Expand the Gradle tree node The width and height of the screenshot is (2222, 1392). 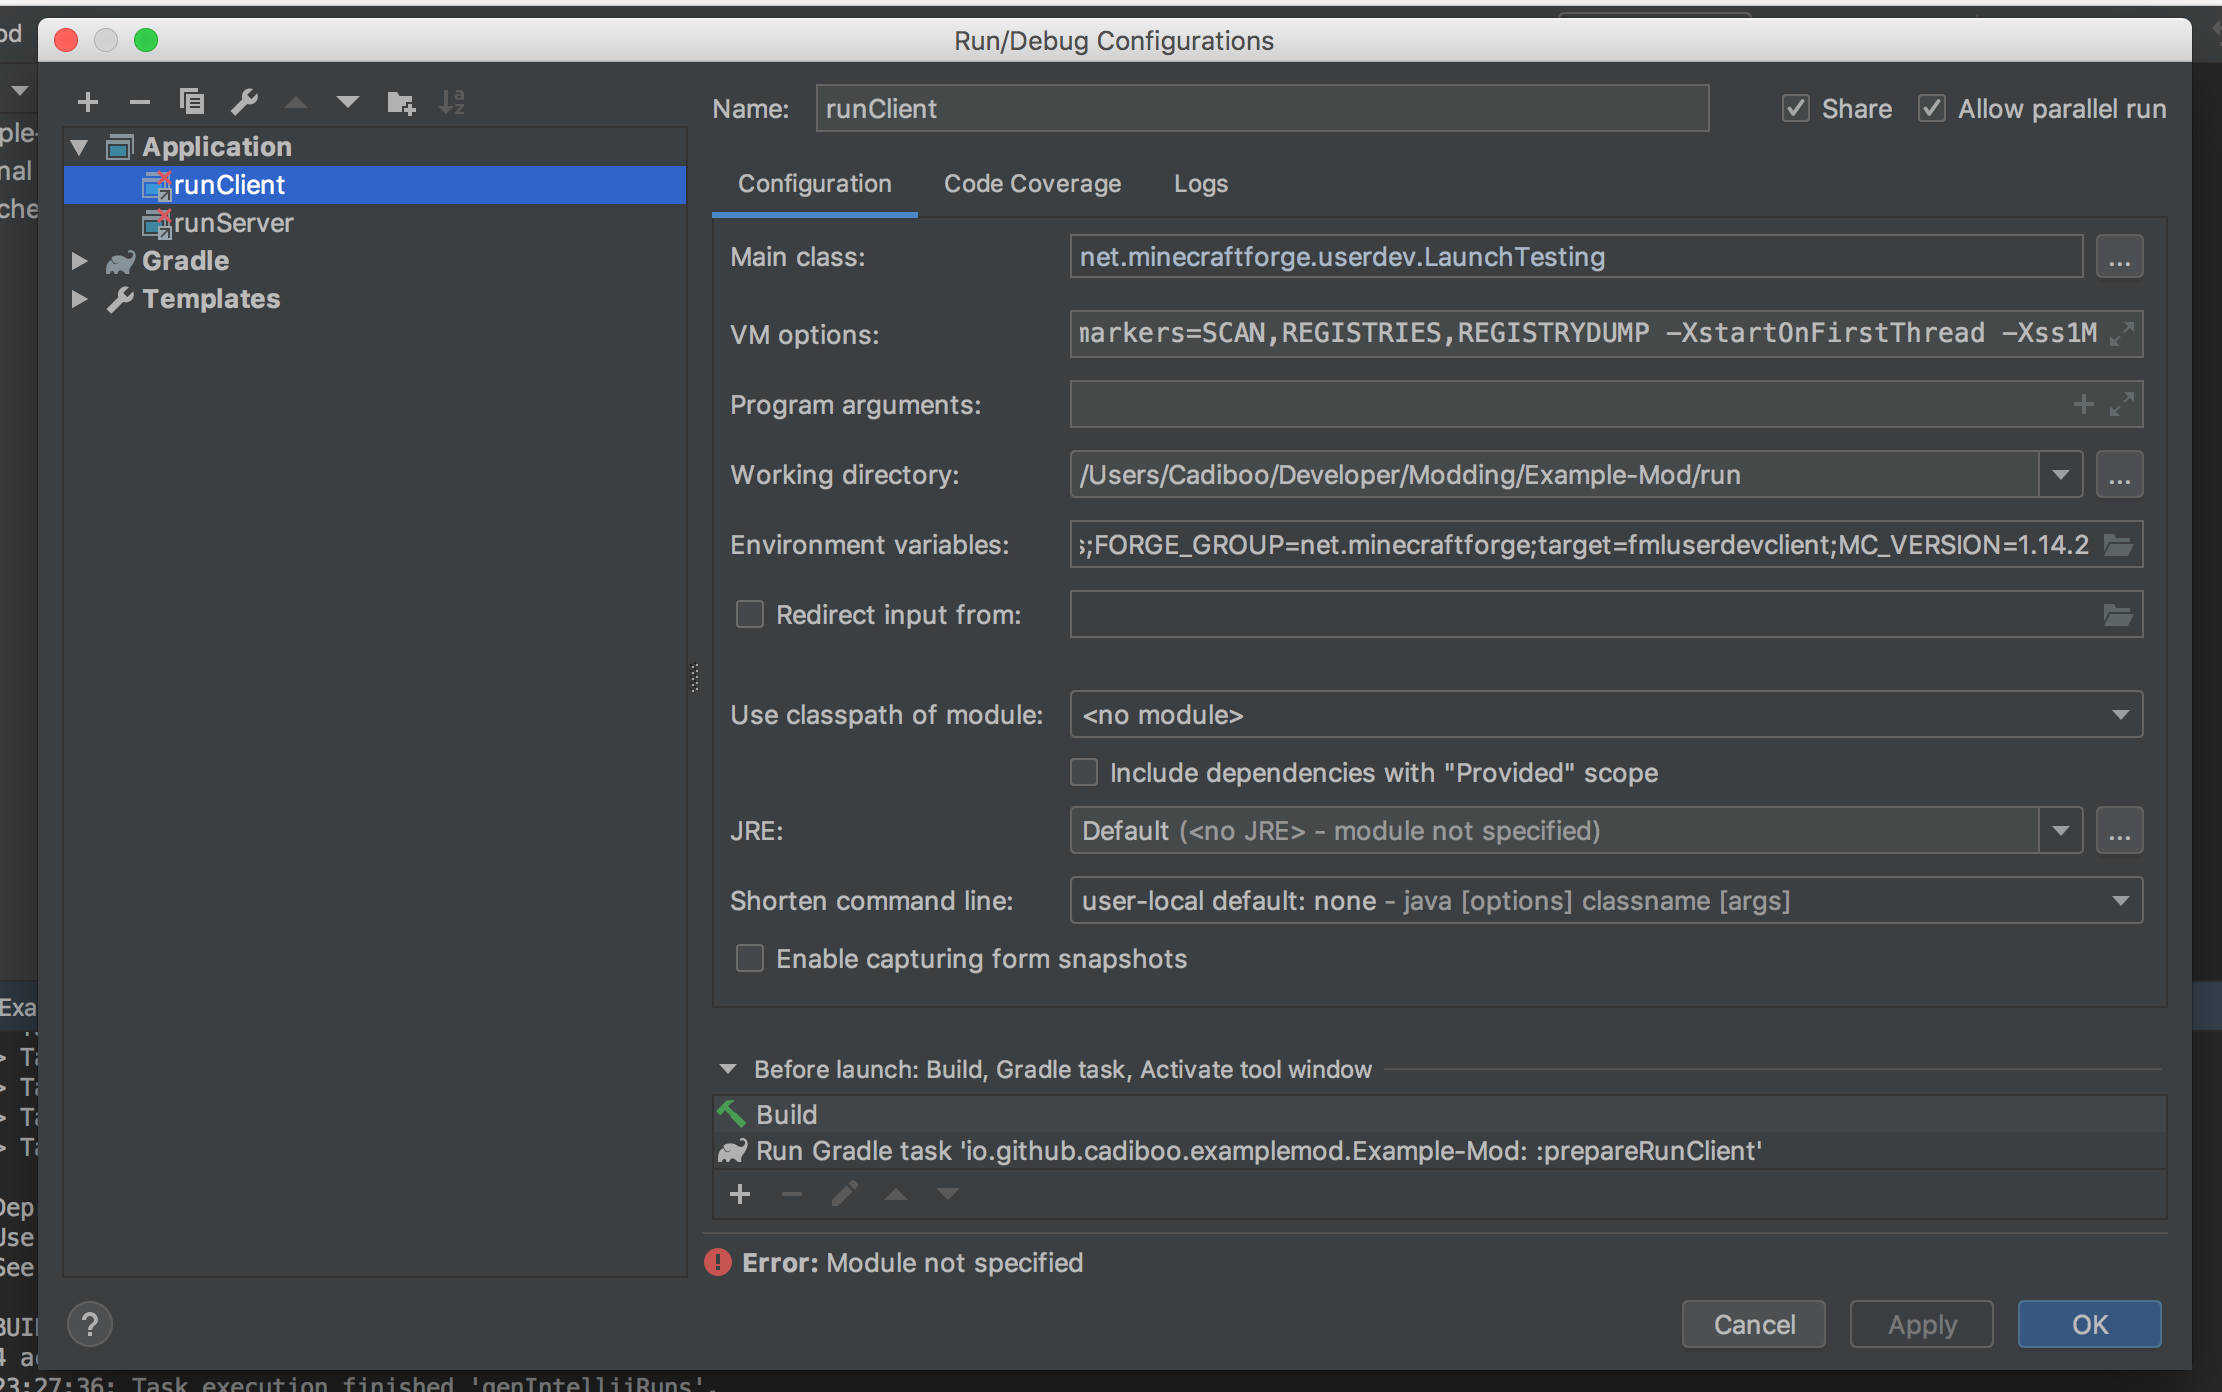tap(80, 260)
